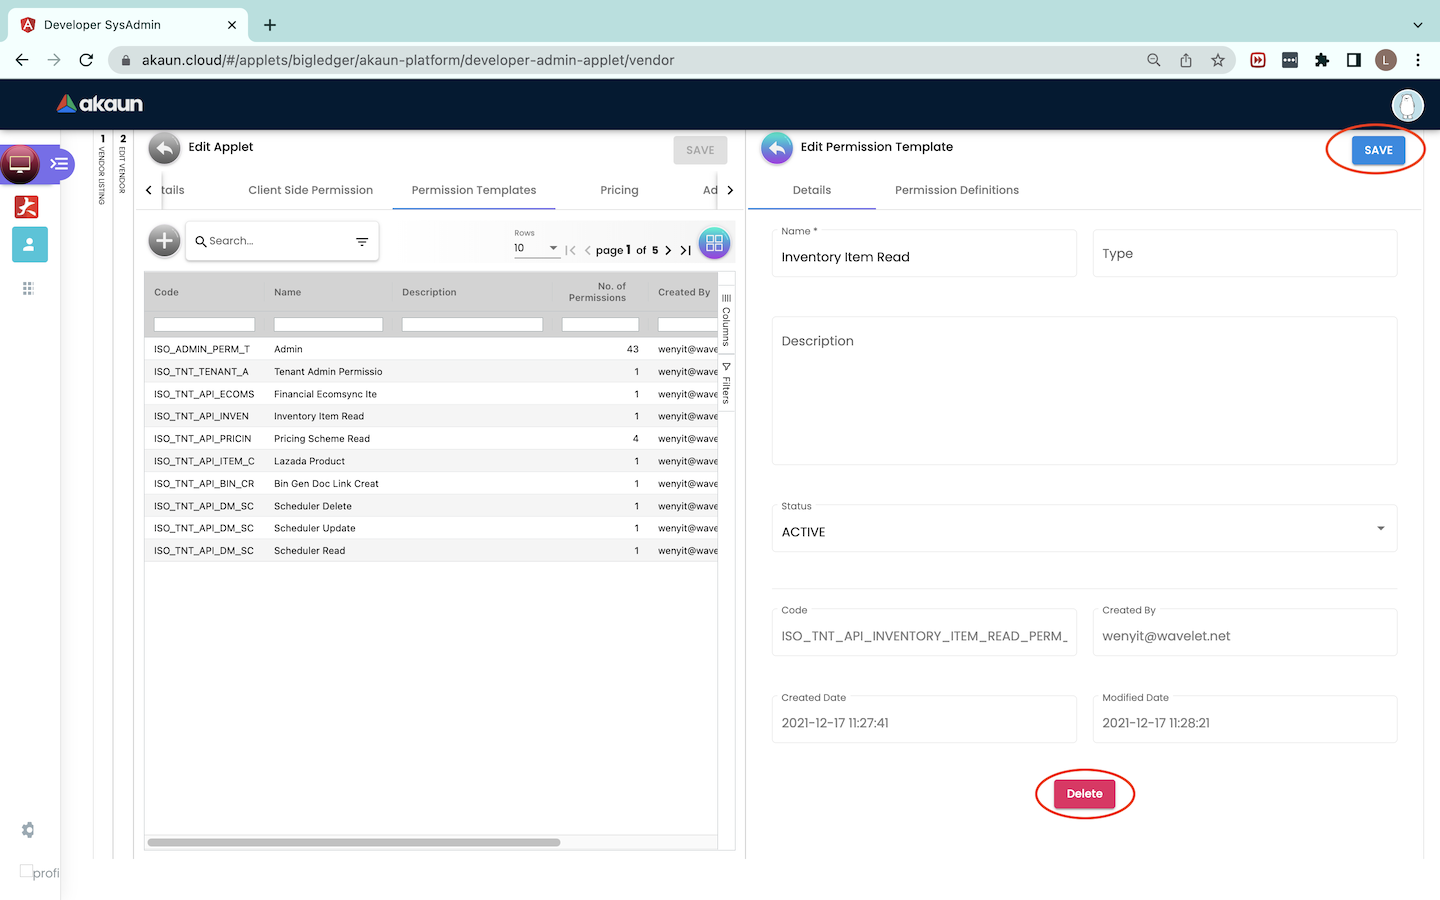Open the apps grid icon in sidebar
Image resolution: width=1440 pixels, height=900 pixels.
point(28,289)
